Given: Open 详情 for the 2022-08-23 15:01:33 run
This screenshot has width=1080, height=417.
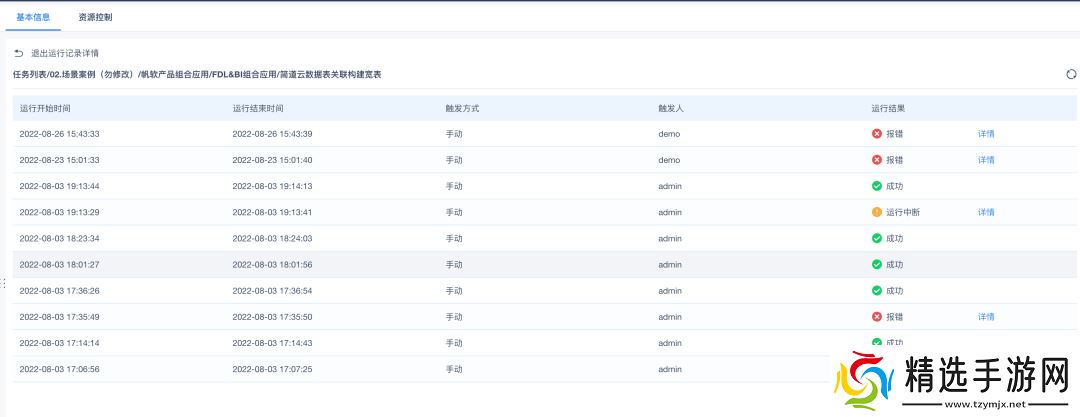Looking at the screenshot, I should pos(985,160).
